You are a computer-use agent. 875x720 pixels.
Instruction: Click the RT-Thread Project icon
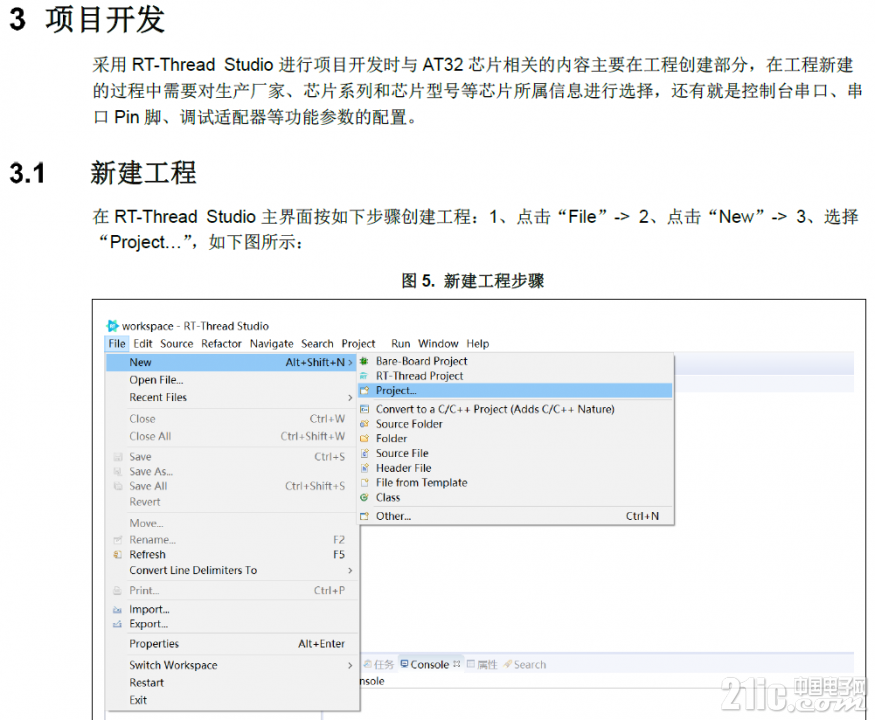click(x=364, y=376)
